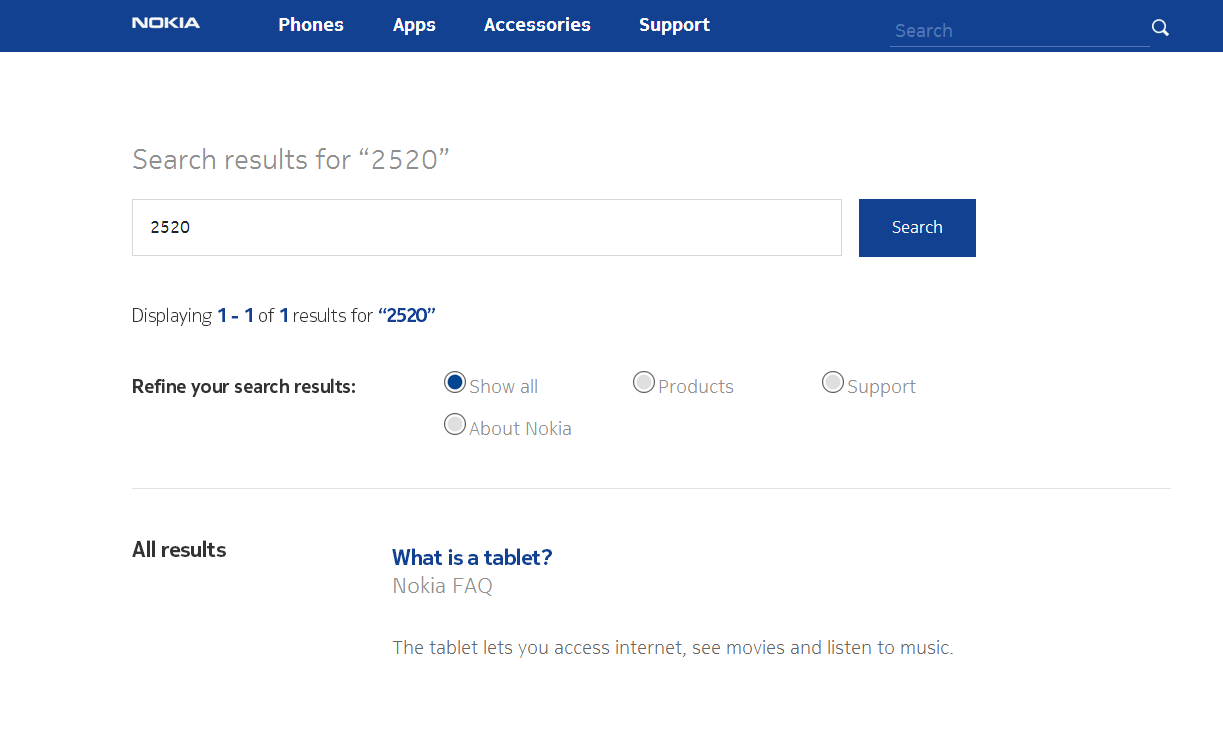Click the search box containing 2520

coord(487,227)
